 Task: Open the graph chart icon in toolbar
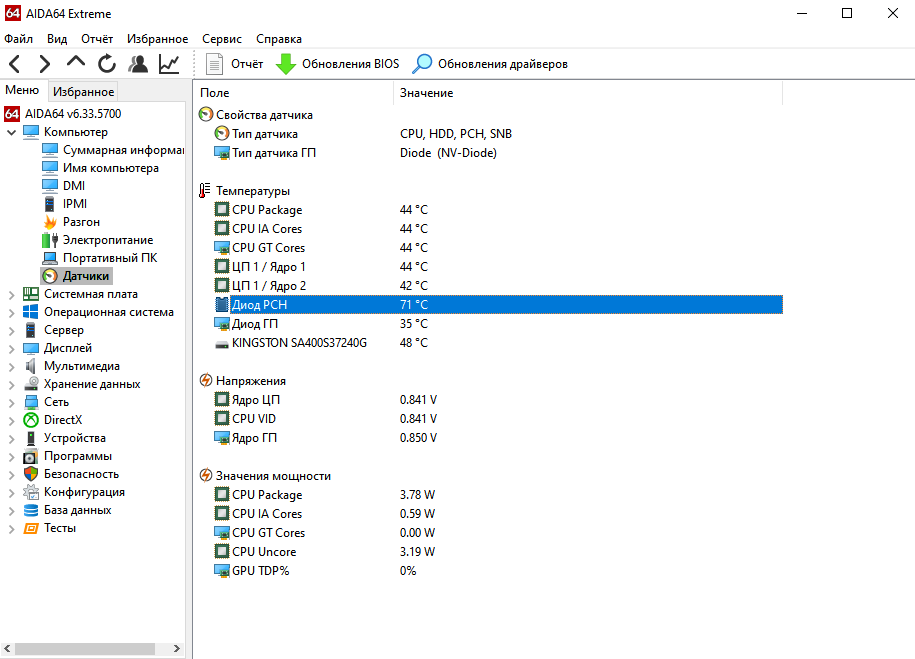click(x=169, y=64)
